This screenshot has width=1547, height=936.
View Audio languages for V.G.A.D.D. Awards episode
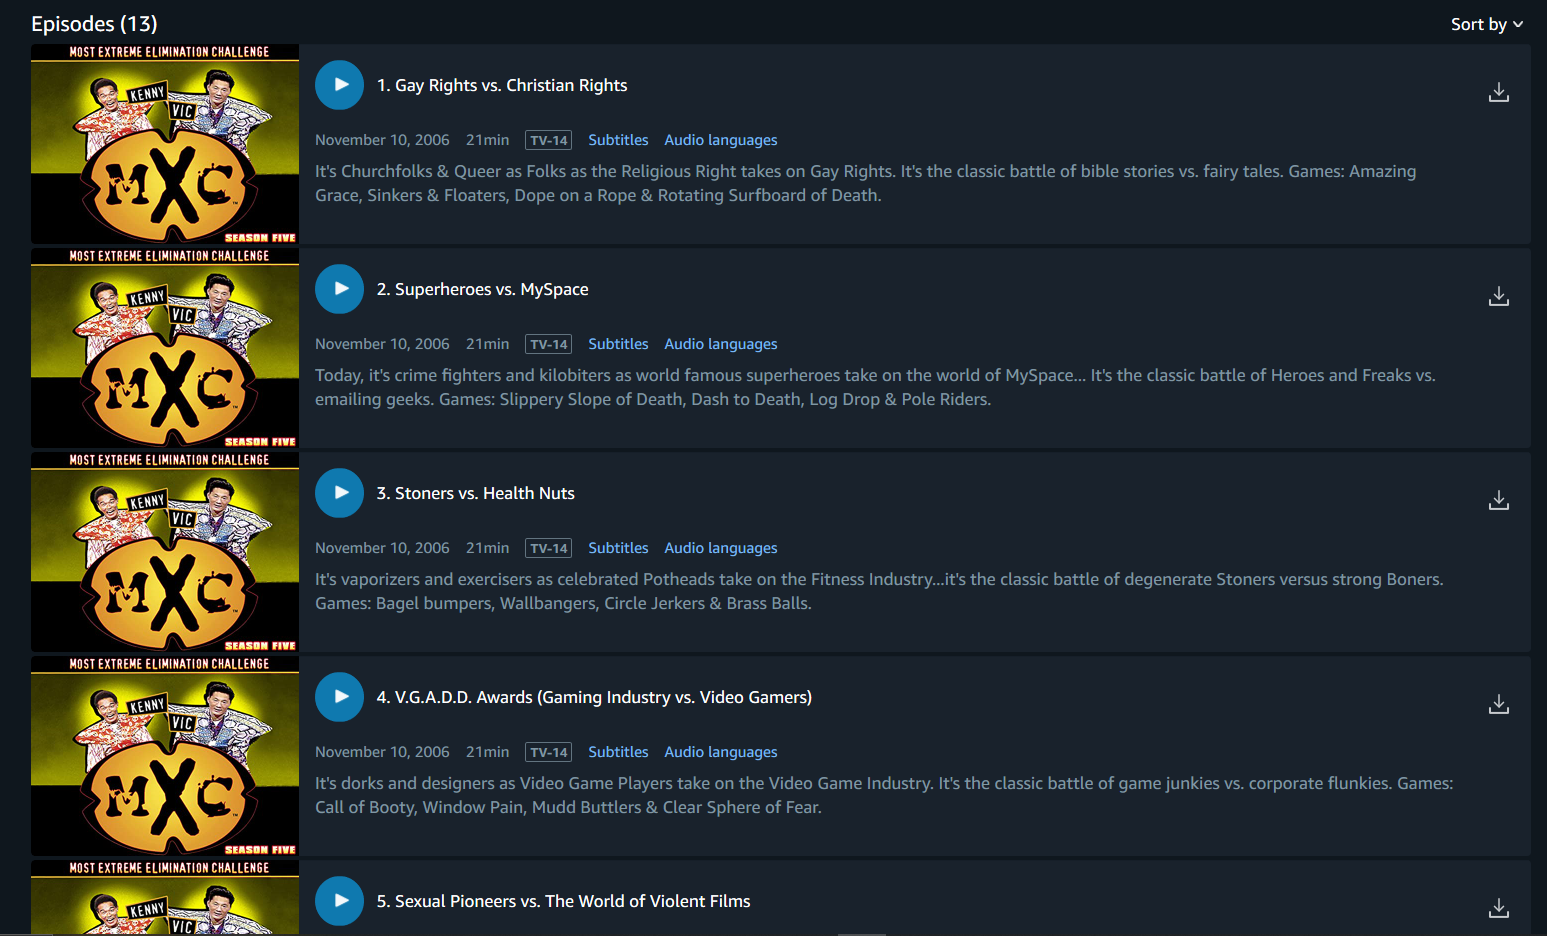720,752
